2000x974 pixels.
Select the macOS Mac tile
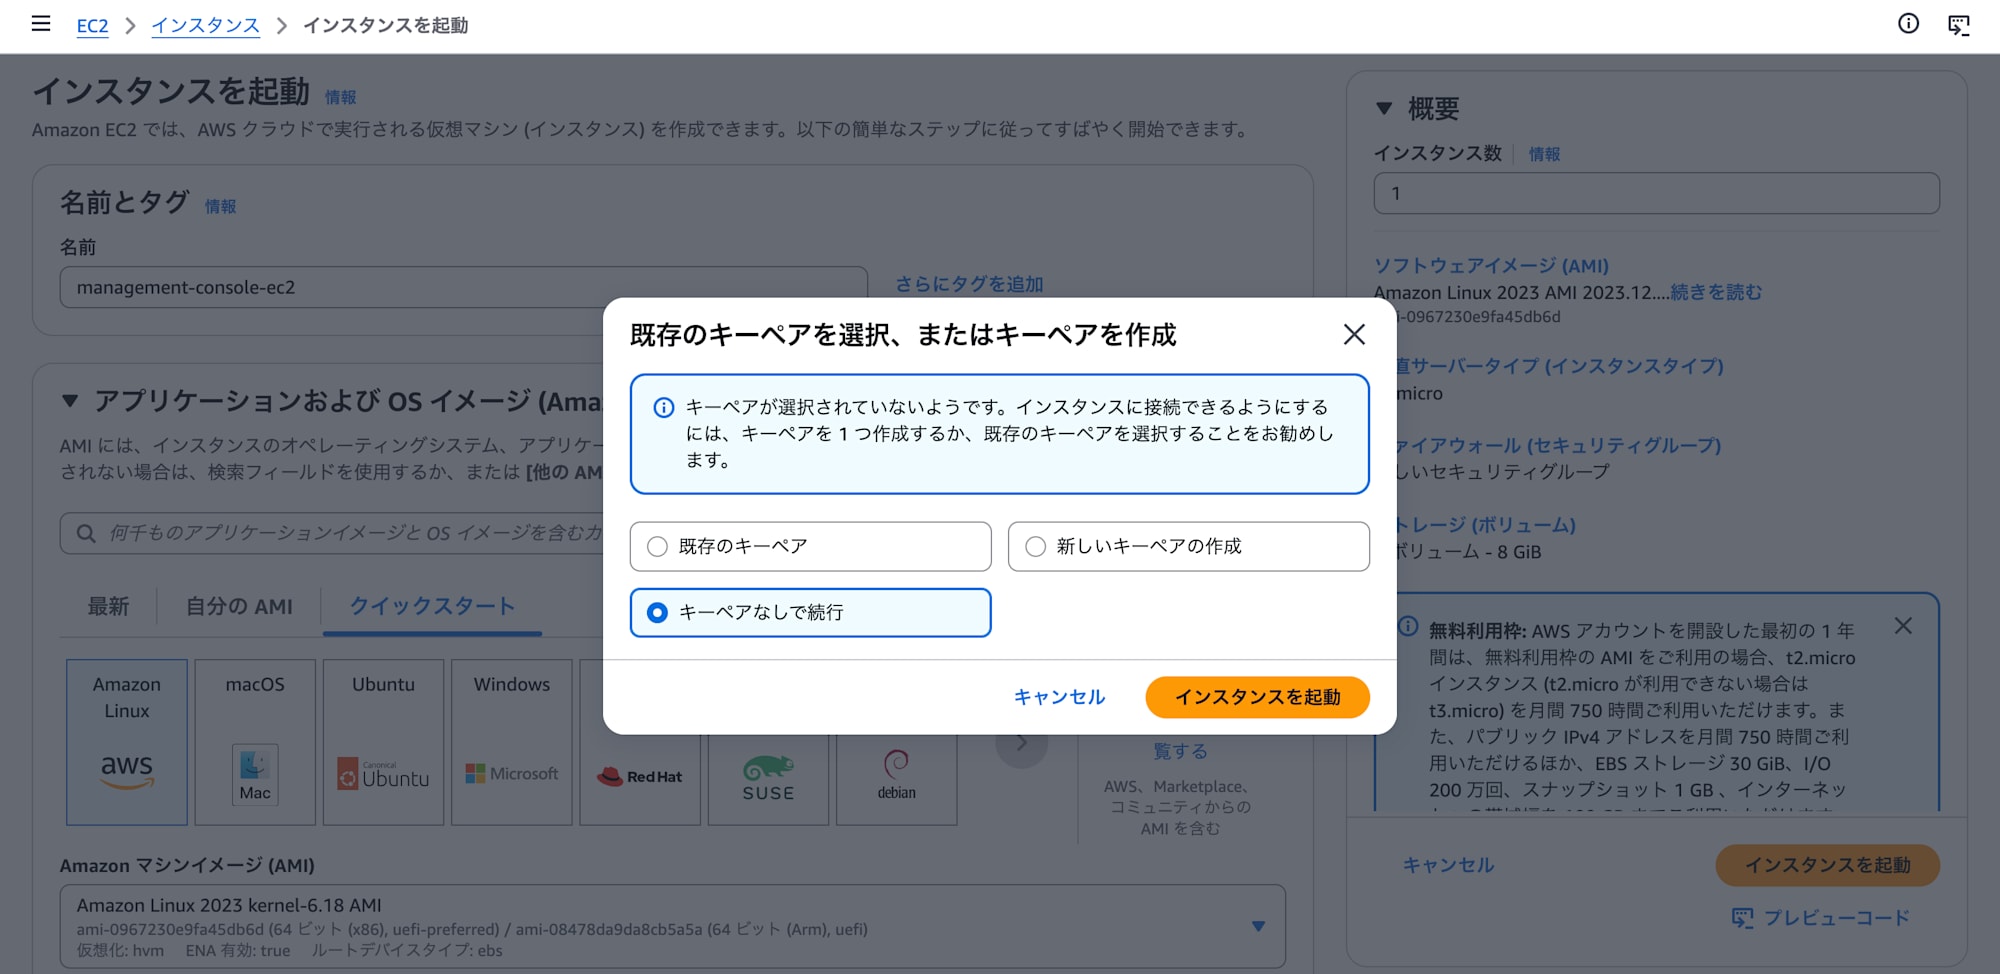click(x=255, y=742)
